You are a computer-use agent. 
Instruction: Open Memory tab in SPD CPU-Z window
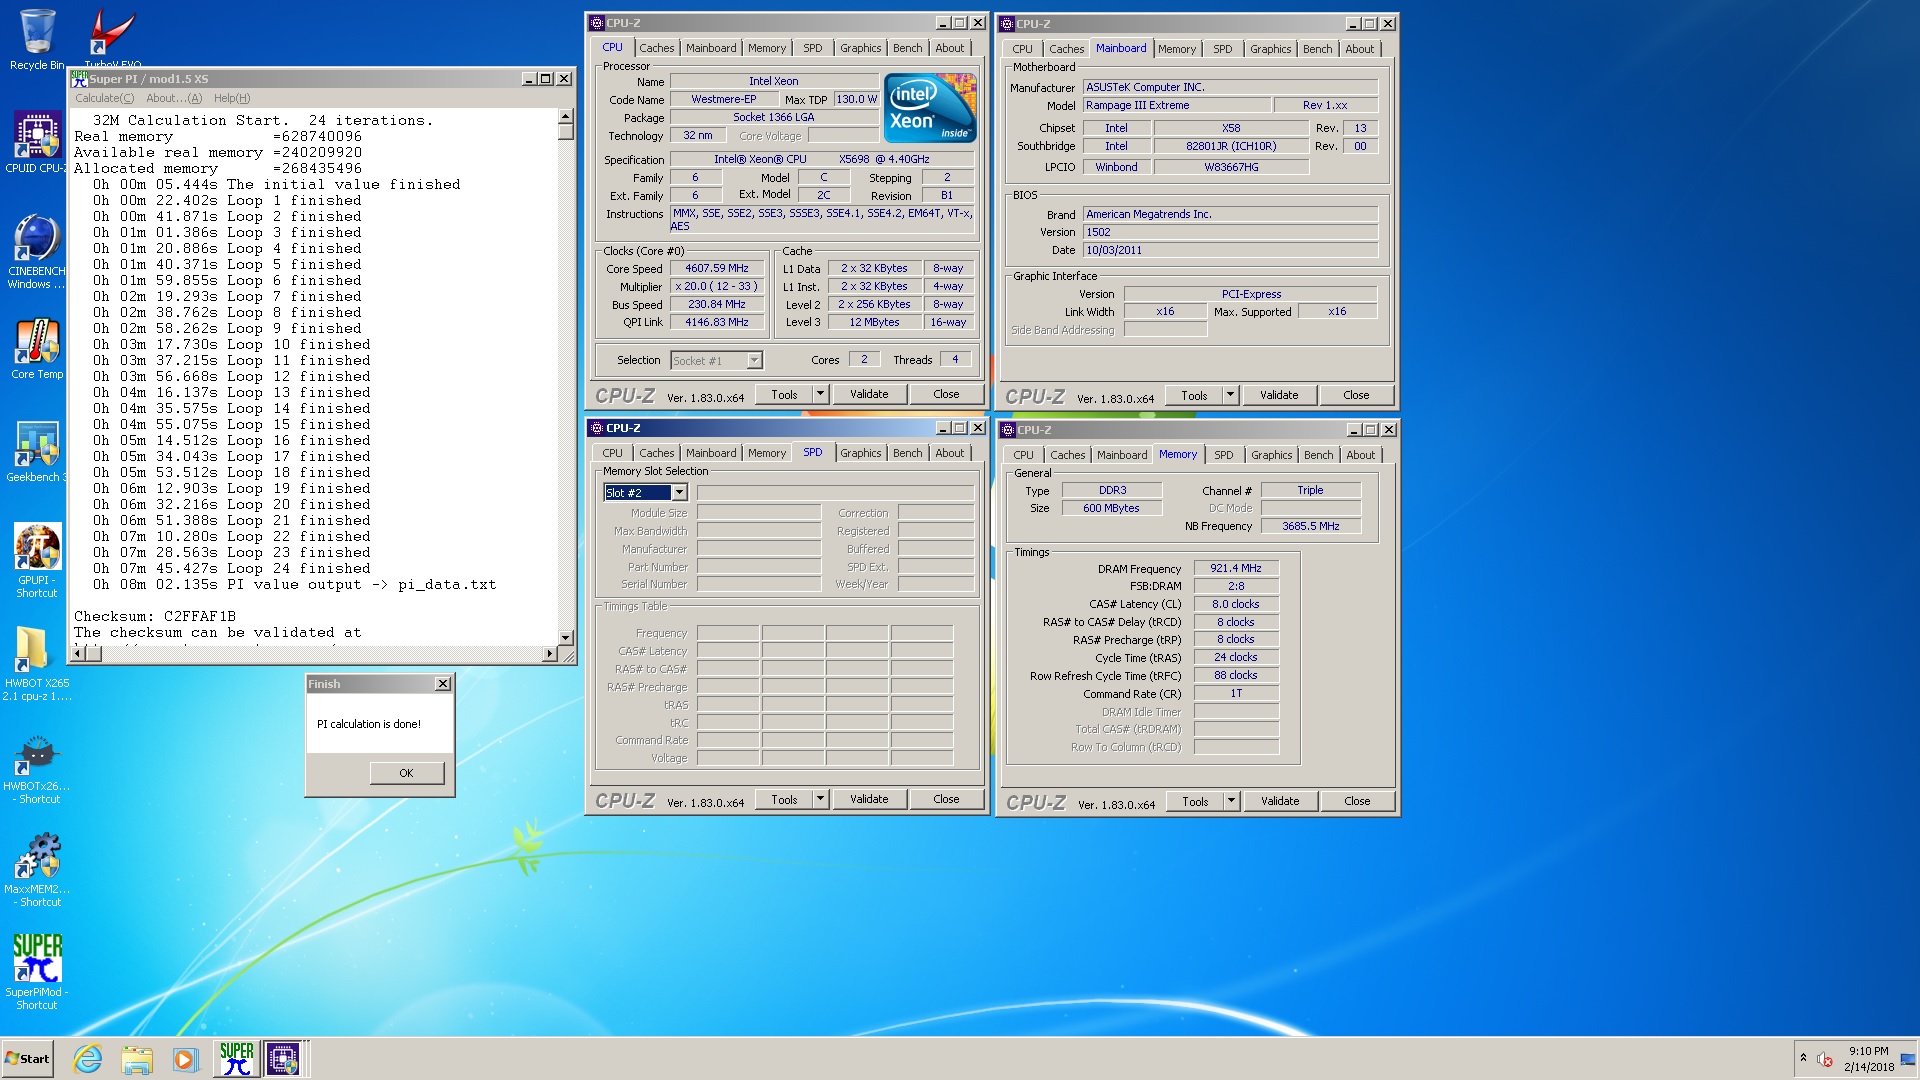(x=767, y=453)
